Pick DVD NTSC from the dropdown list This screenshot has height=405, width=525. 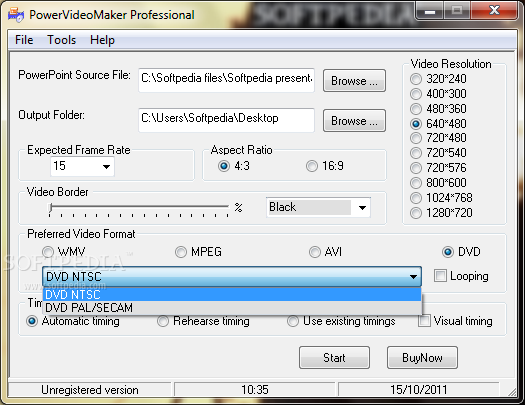[232, 295]
